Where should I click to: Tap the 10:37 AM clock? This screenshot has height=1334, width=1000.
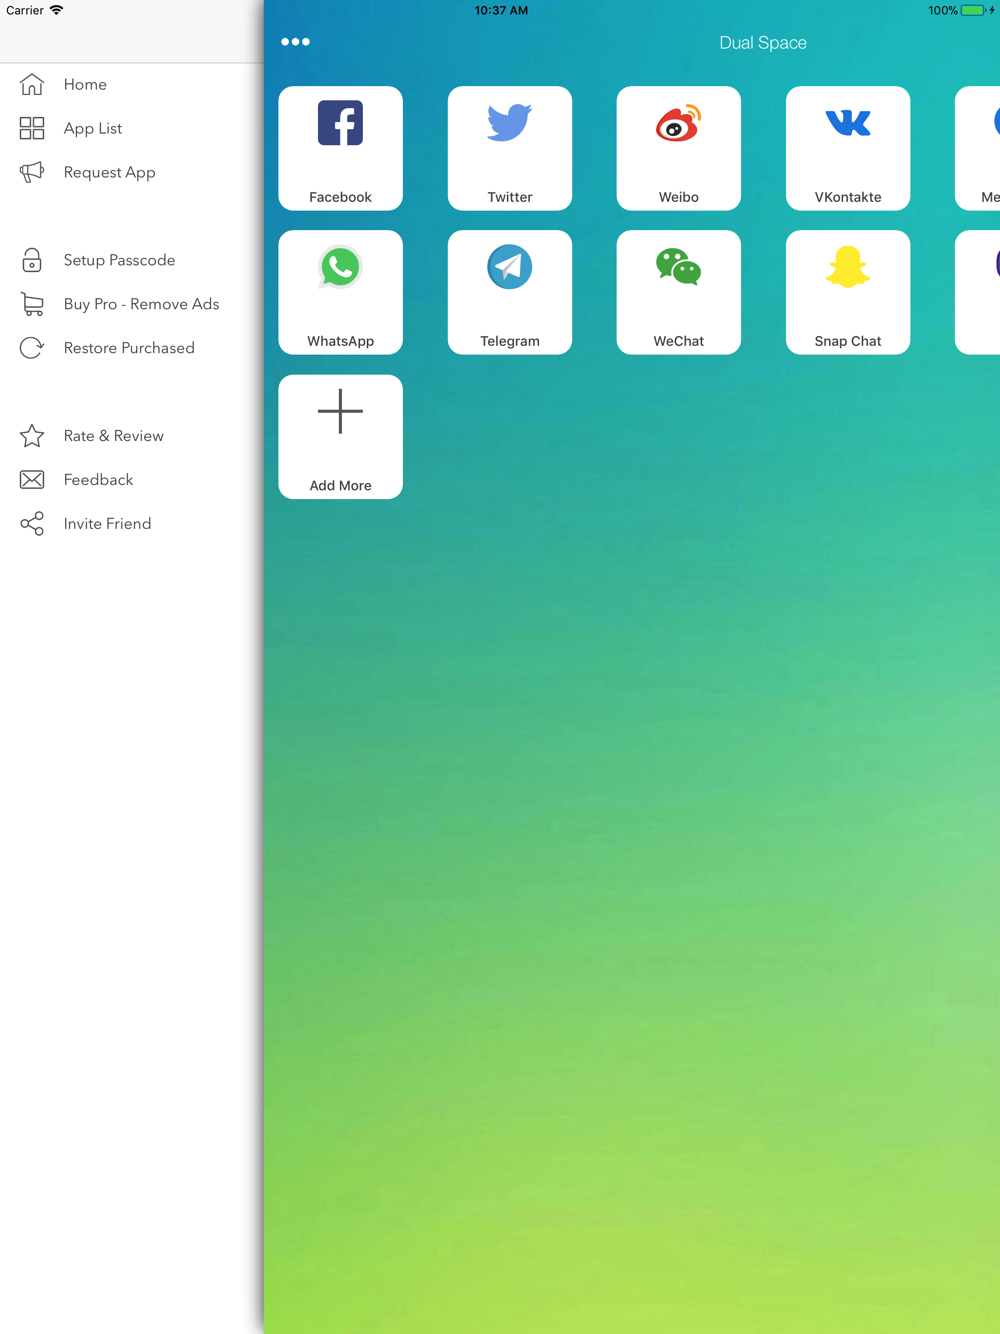[501, 10]
